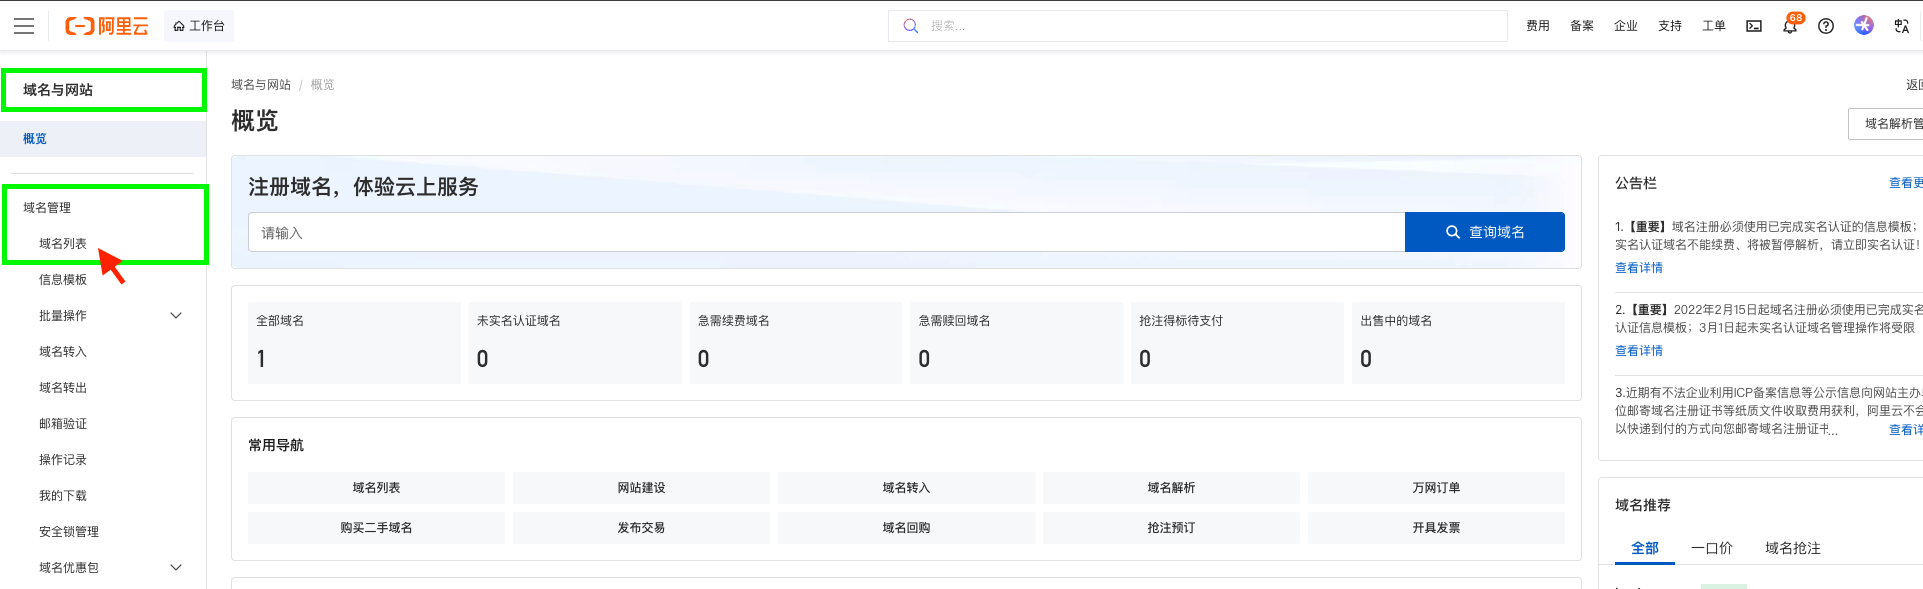Open the 抢注得标待支付 count card

click(x=1238, y=343)
